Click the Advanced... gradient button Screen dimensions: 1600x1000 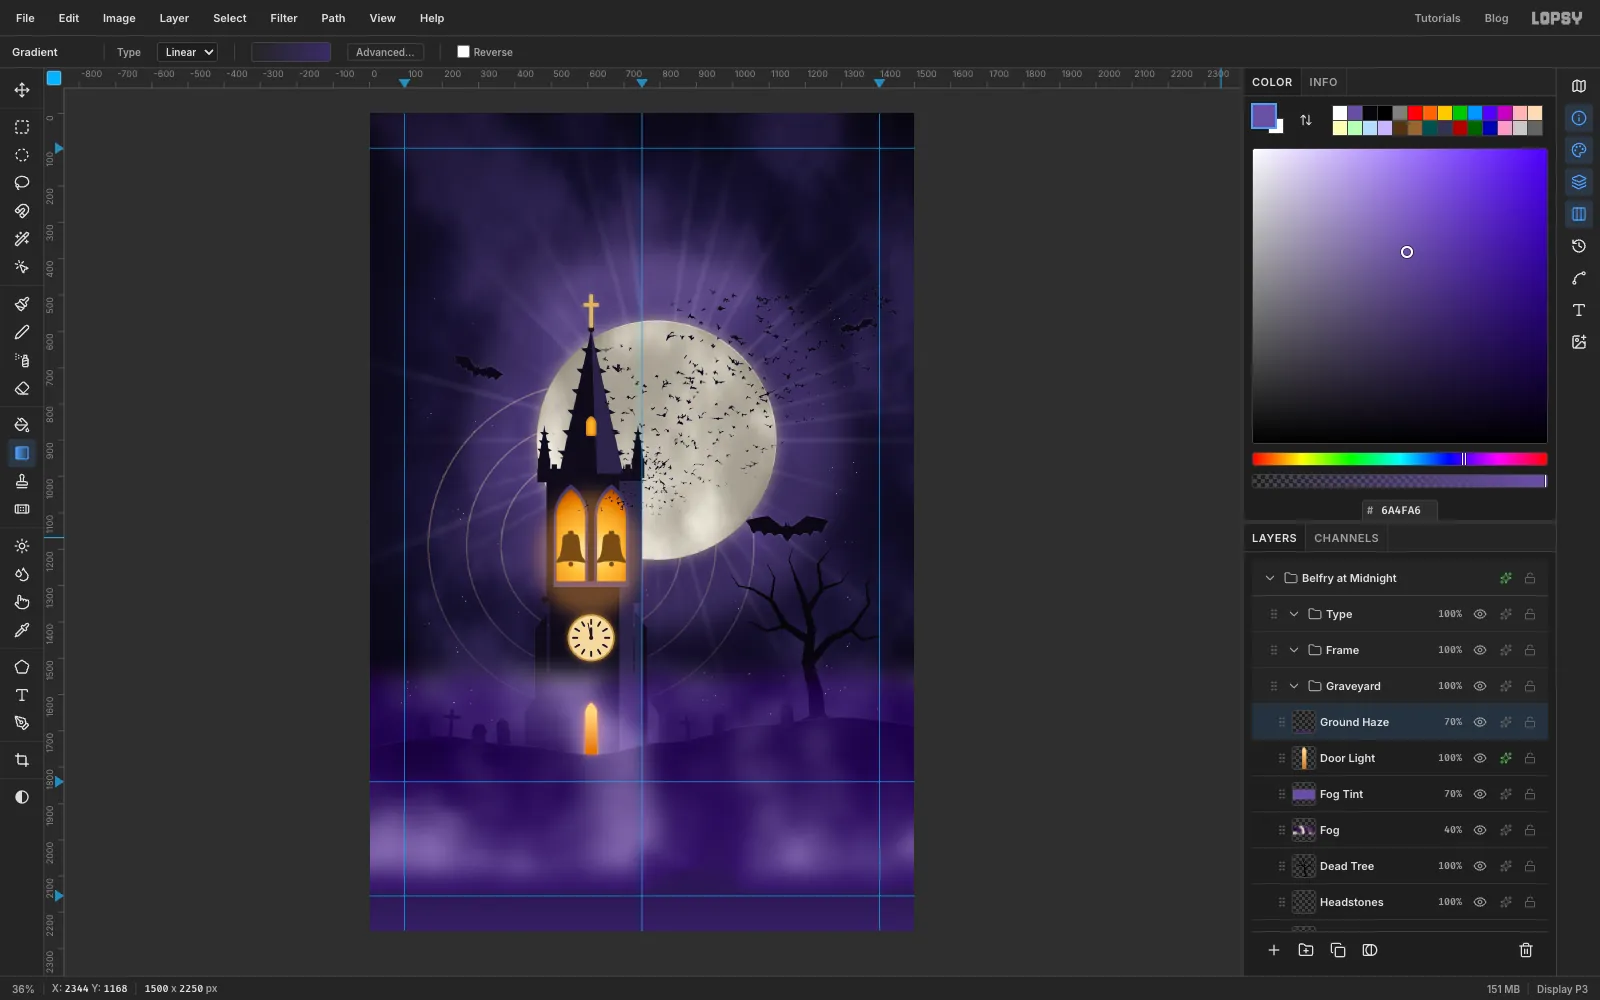385,52
